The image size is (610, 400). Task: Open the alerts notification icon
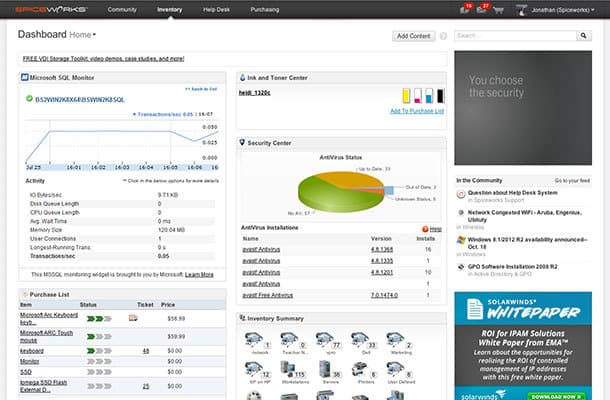click(466, 9)
